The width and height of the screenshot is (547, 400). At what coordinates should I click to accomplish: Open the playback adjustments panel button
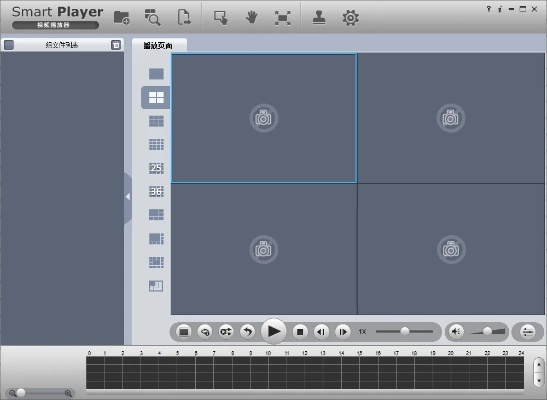[x=528, y=331]
